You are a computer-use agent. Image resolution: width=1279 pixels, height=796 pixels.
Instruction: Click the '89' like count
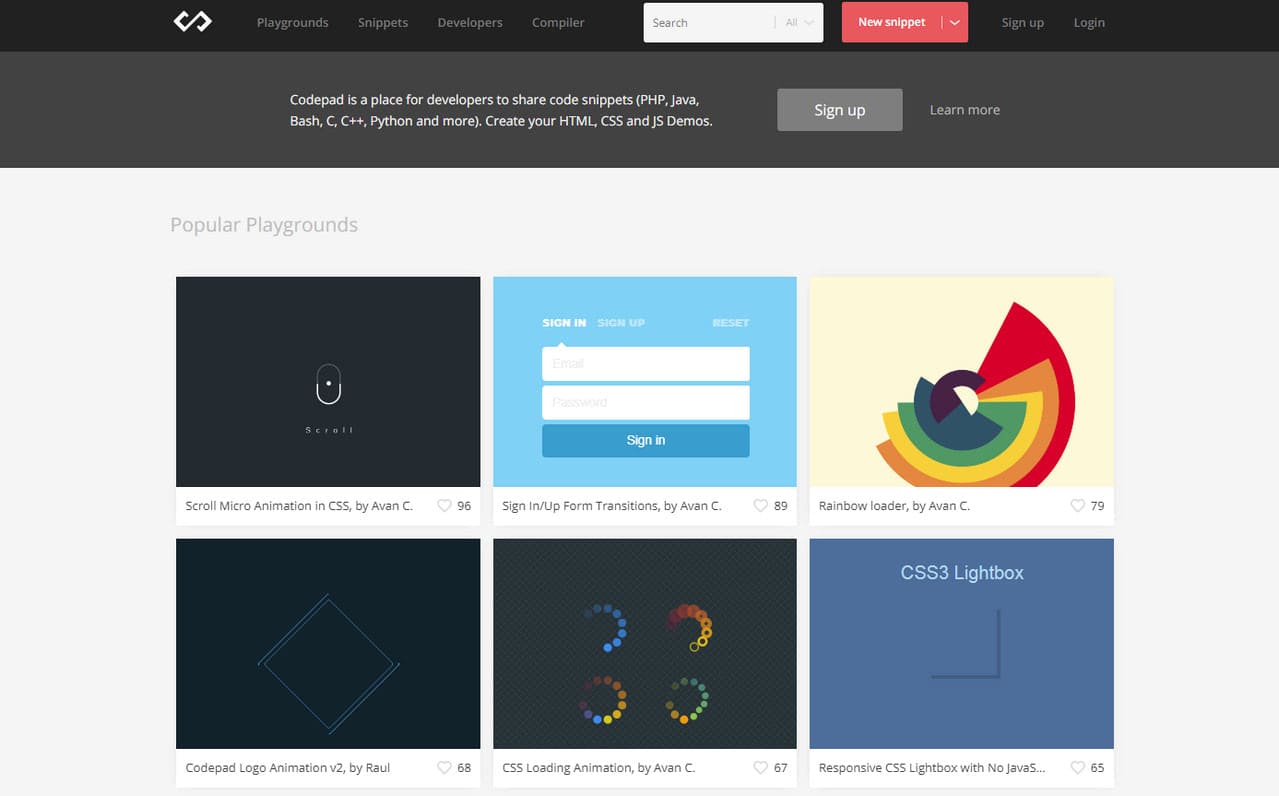click(781, 506)
